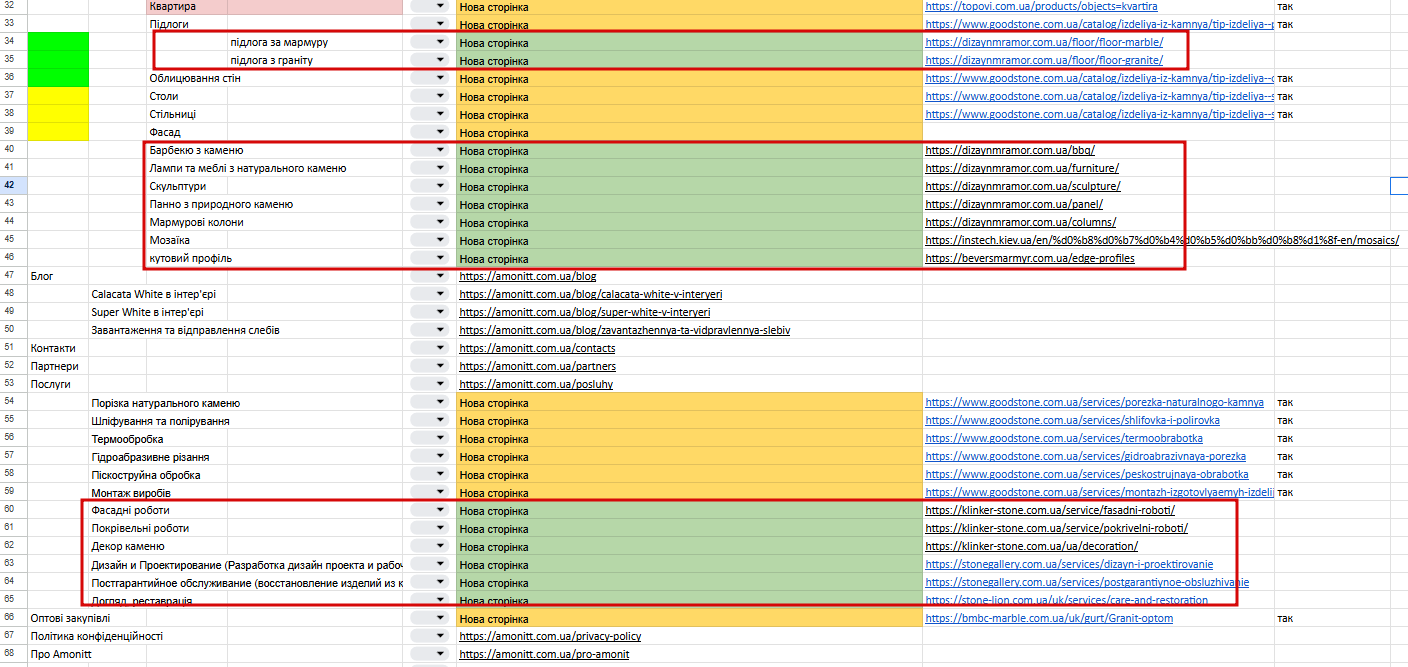Open the amonitt.com.ua/partners link
The image size is (1408, 667).
click(537, 367)
